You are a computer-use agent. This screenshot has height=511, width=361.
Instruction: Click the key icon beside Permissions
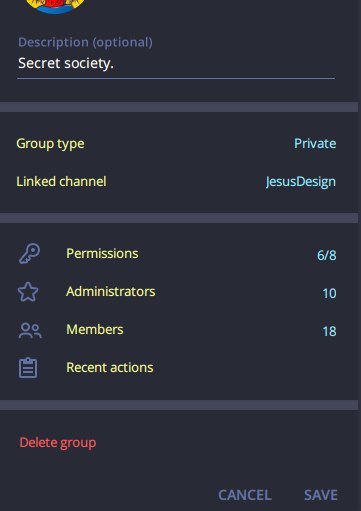pyautogui.click(x=29, y=254)
